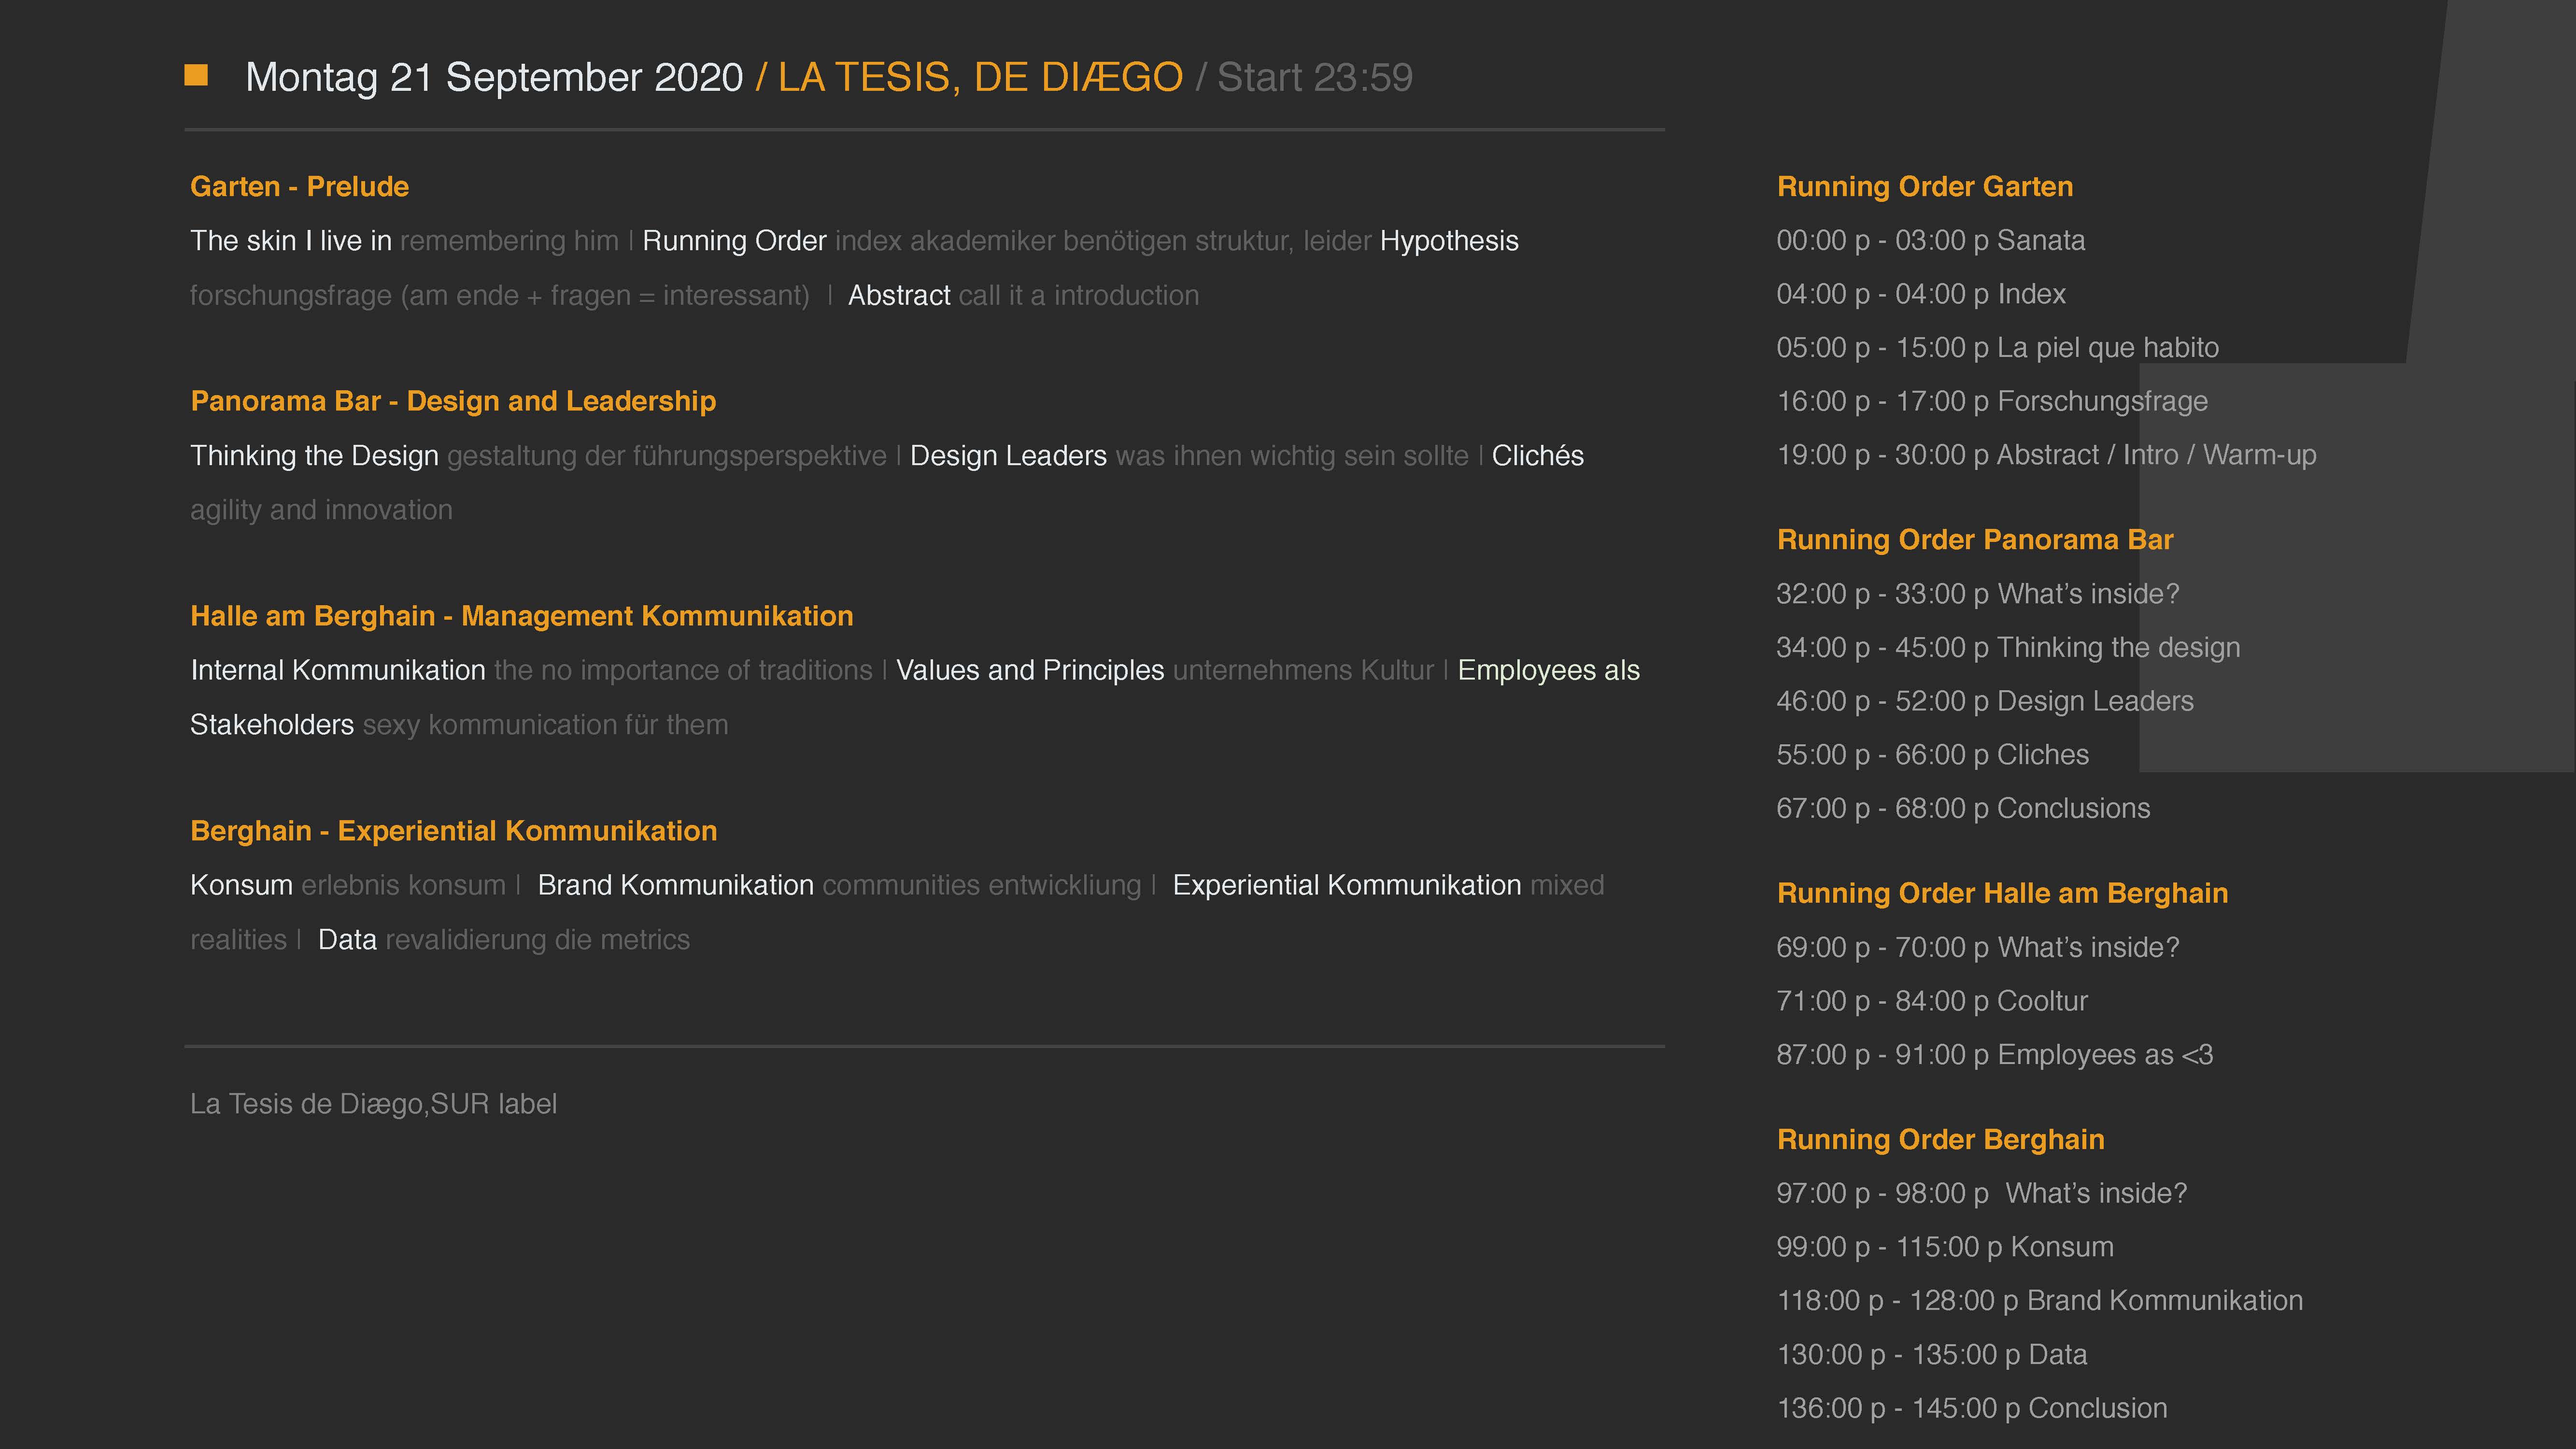This screenshot has height=1449, width=2576.
Task: Click the date 'Montag 21 September 2020'
Action: pos(494,78)
